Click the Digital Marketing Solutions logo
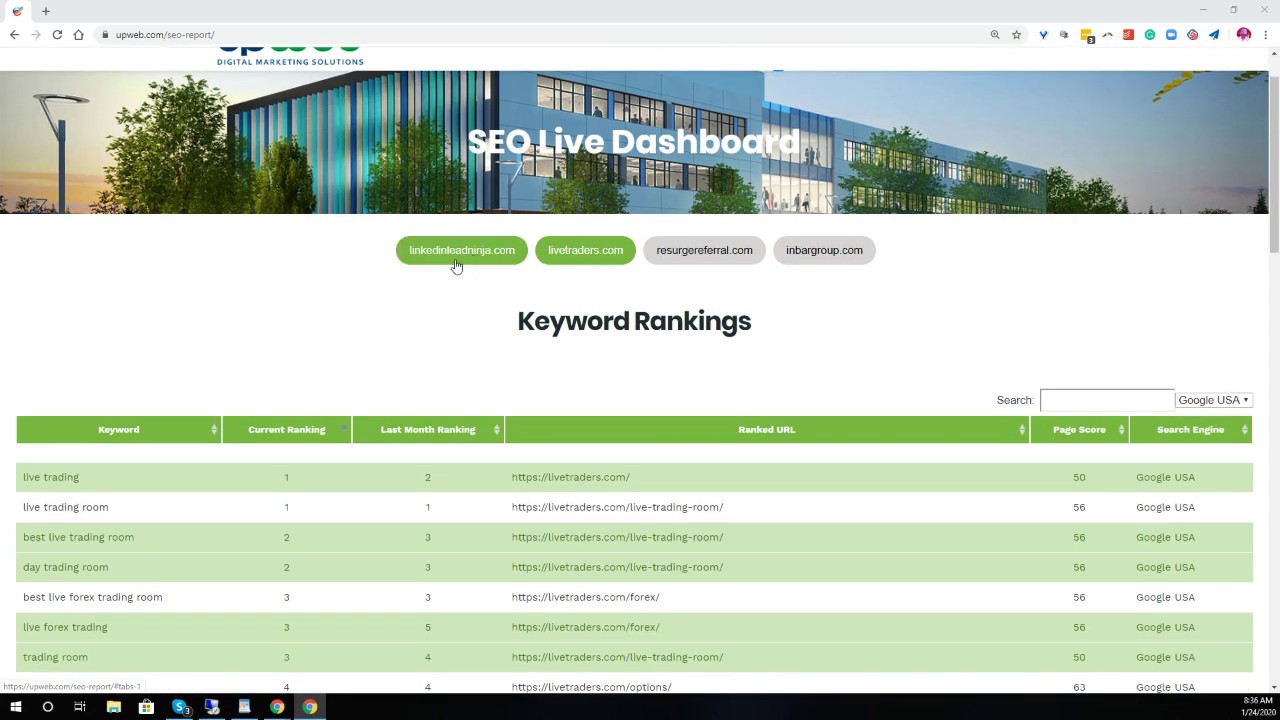 tap(290, 56)
